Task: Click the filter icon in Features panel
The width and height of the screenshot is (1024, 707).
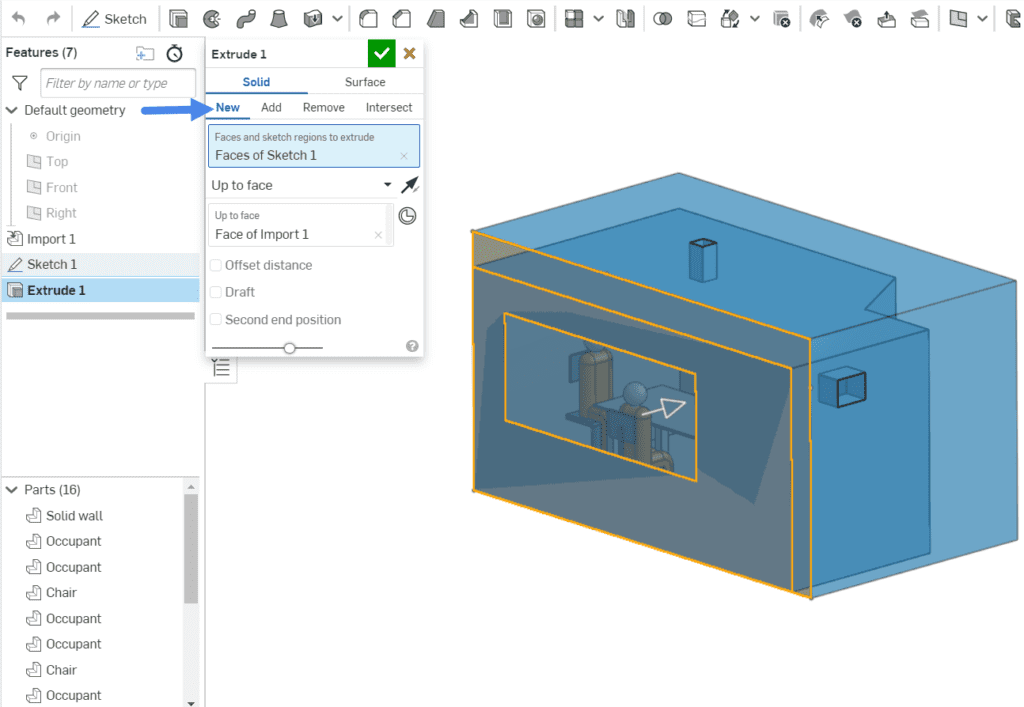Action: click(20, 83)
